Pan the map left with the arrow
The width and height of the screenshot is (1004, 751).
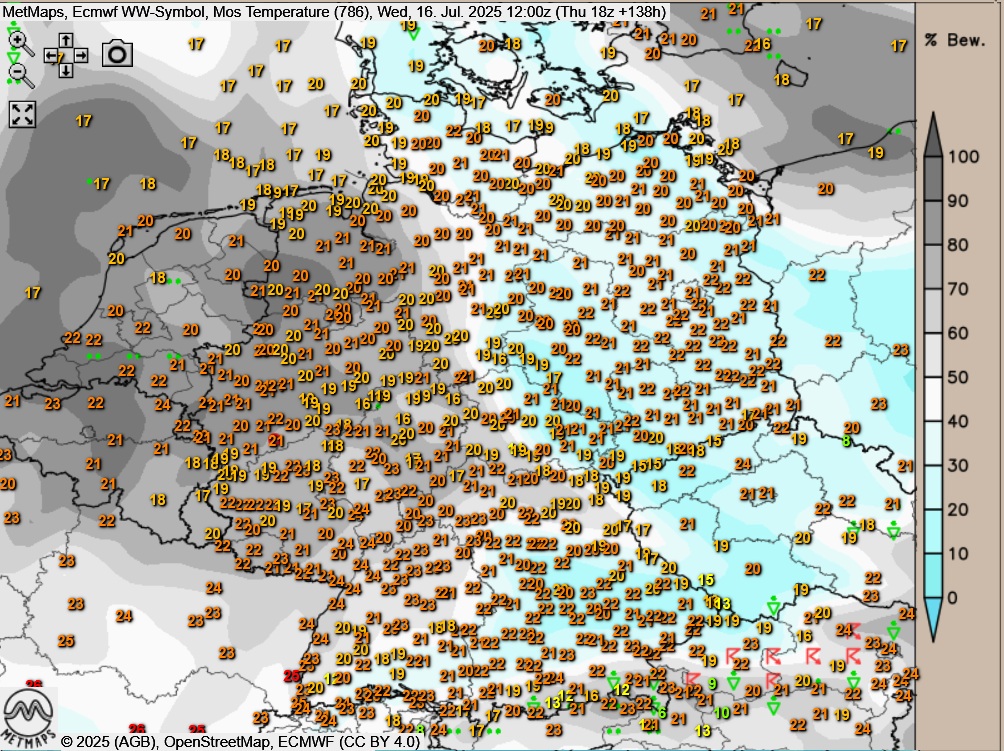(x=52, y=56)
